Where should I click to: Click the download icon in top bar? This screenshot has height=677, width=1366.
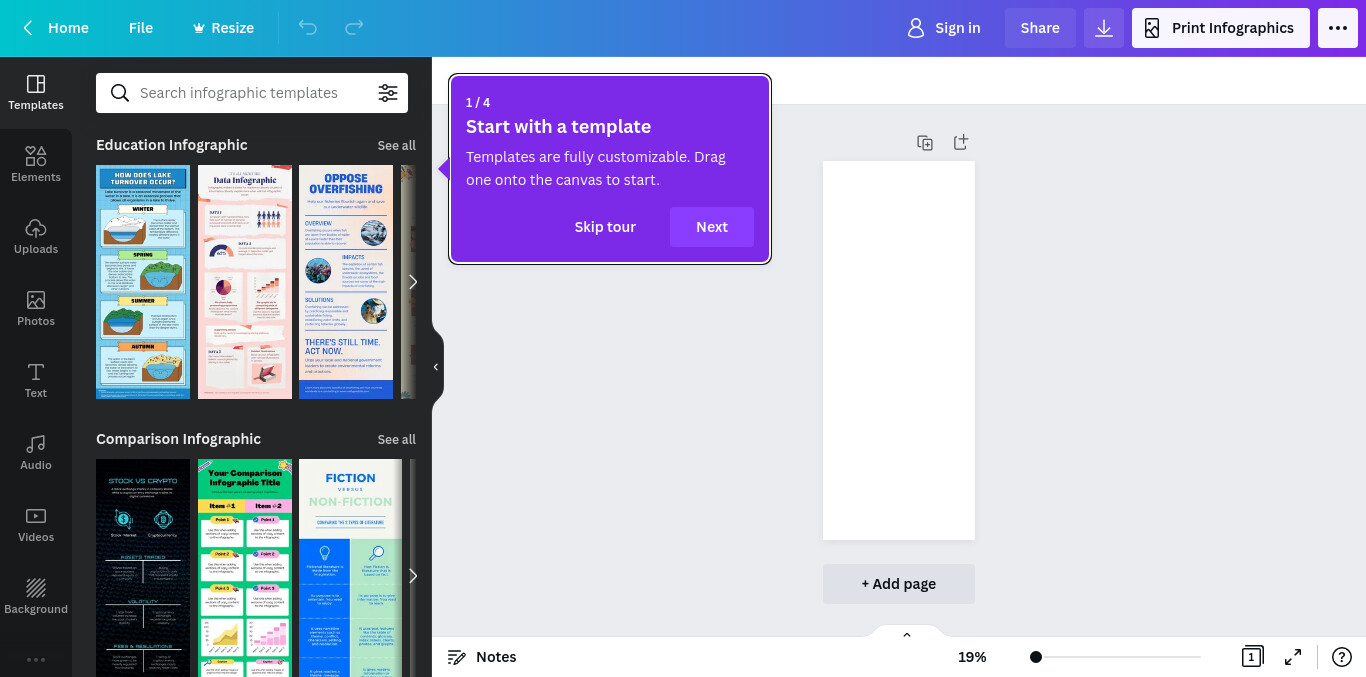coord(1104,28)
